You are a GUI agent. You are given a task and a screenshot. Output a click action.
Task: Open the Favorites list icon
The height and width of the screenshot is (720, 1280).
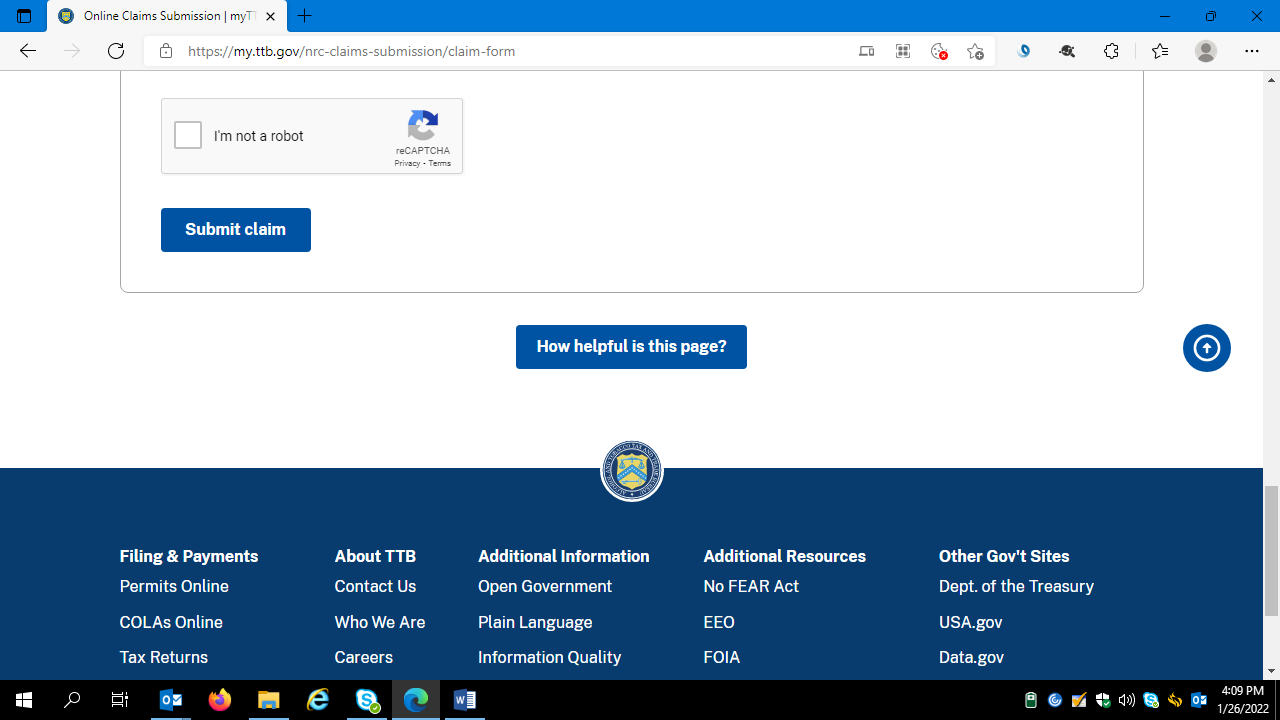coord(1159,51)
